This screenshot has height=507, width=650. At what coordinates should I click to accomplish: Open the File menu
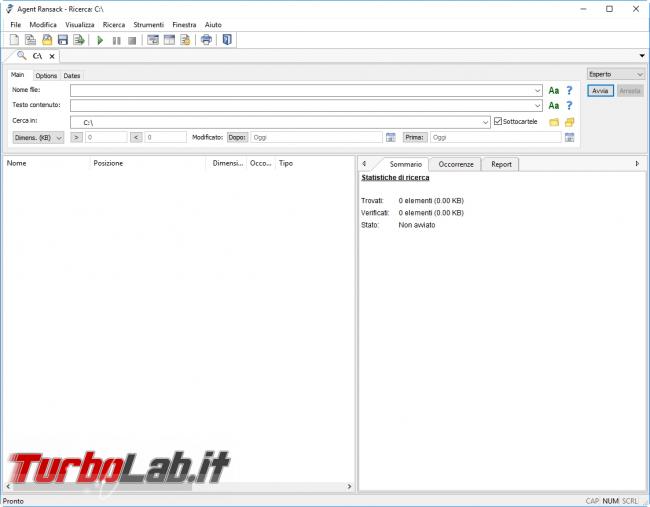point(15,24)
